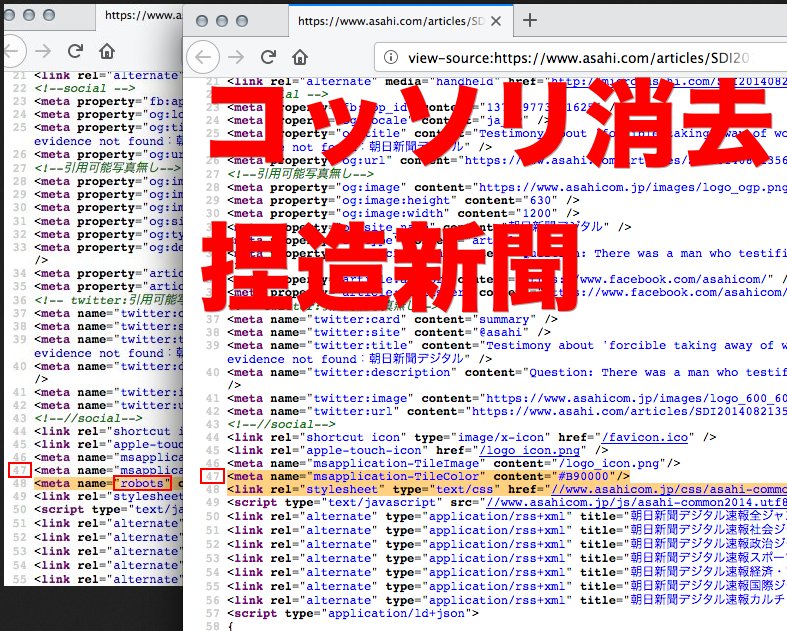Reload page in the rear window
The image size is (787, 631).
75,50
